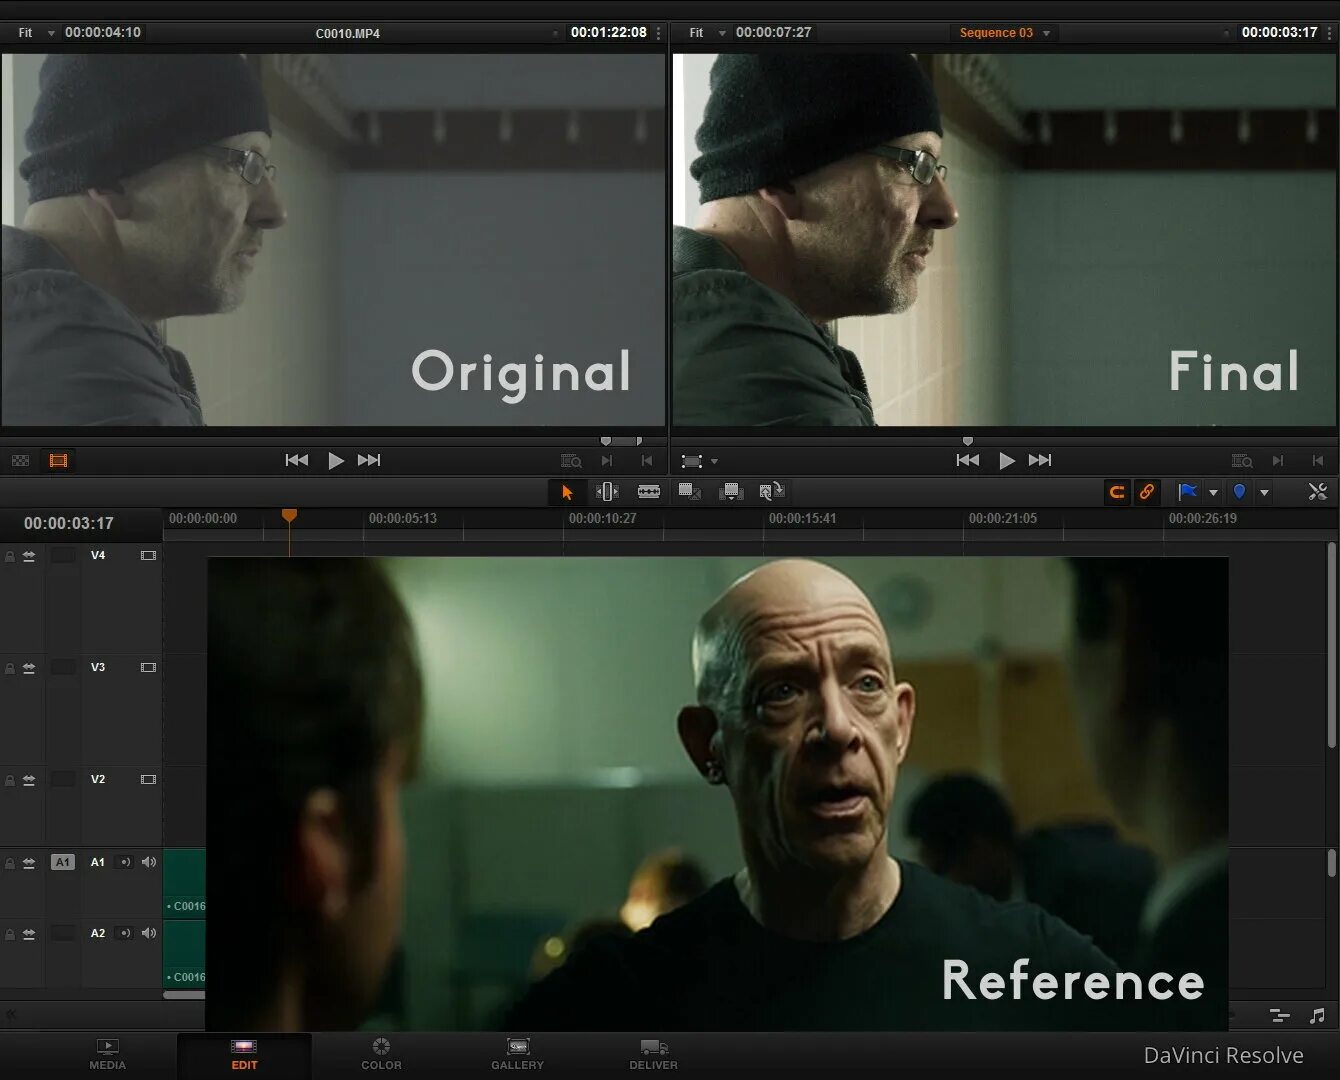Image resolution: width=1340 pixels, height=1080 pixels.
Task: Select the normal selection arrow tool
Action: pos(567,491)
